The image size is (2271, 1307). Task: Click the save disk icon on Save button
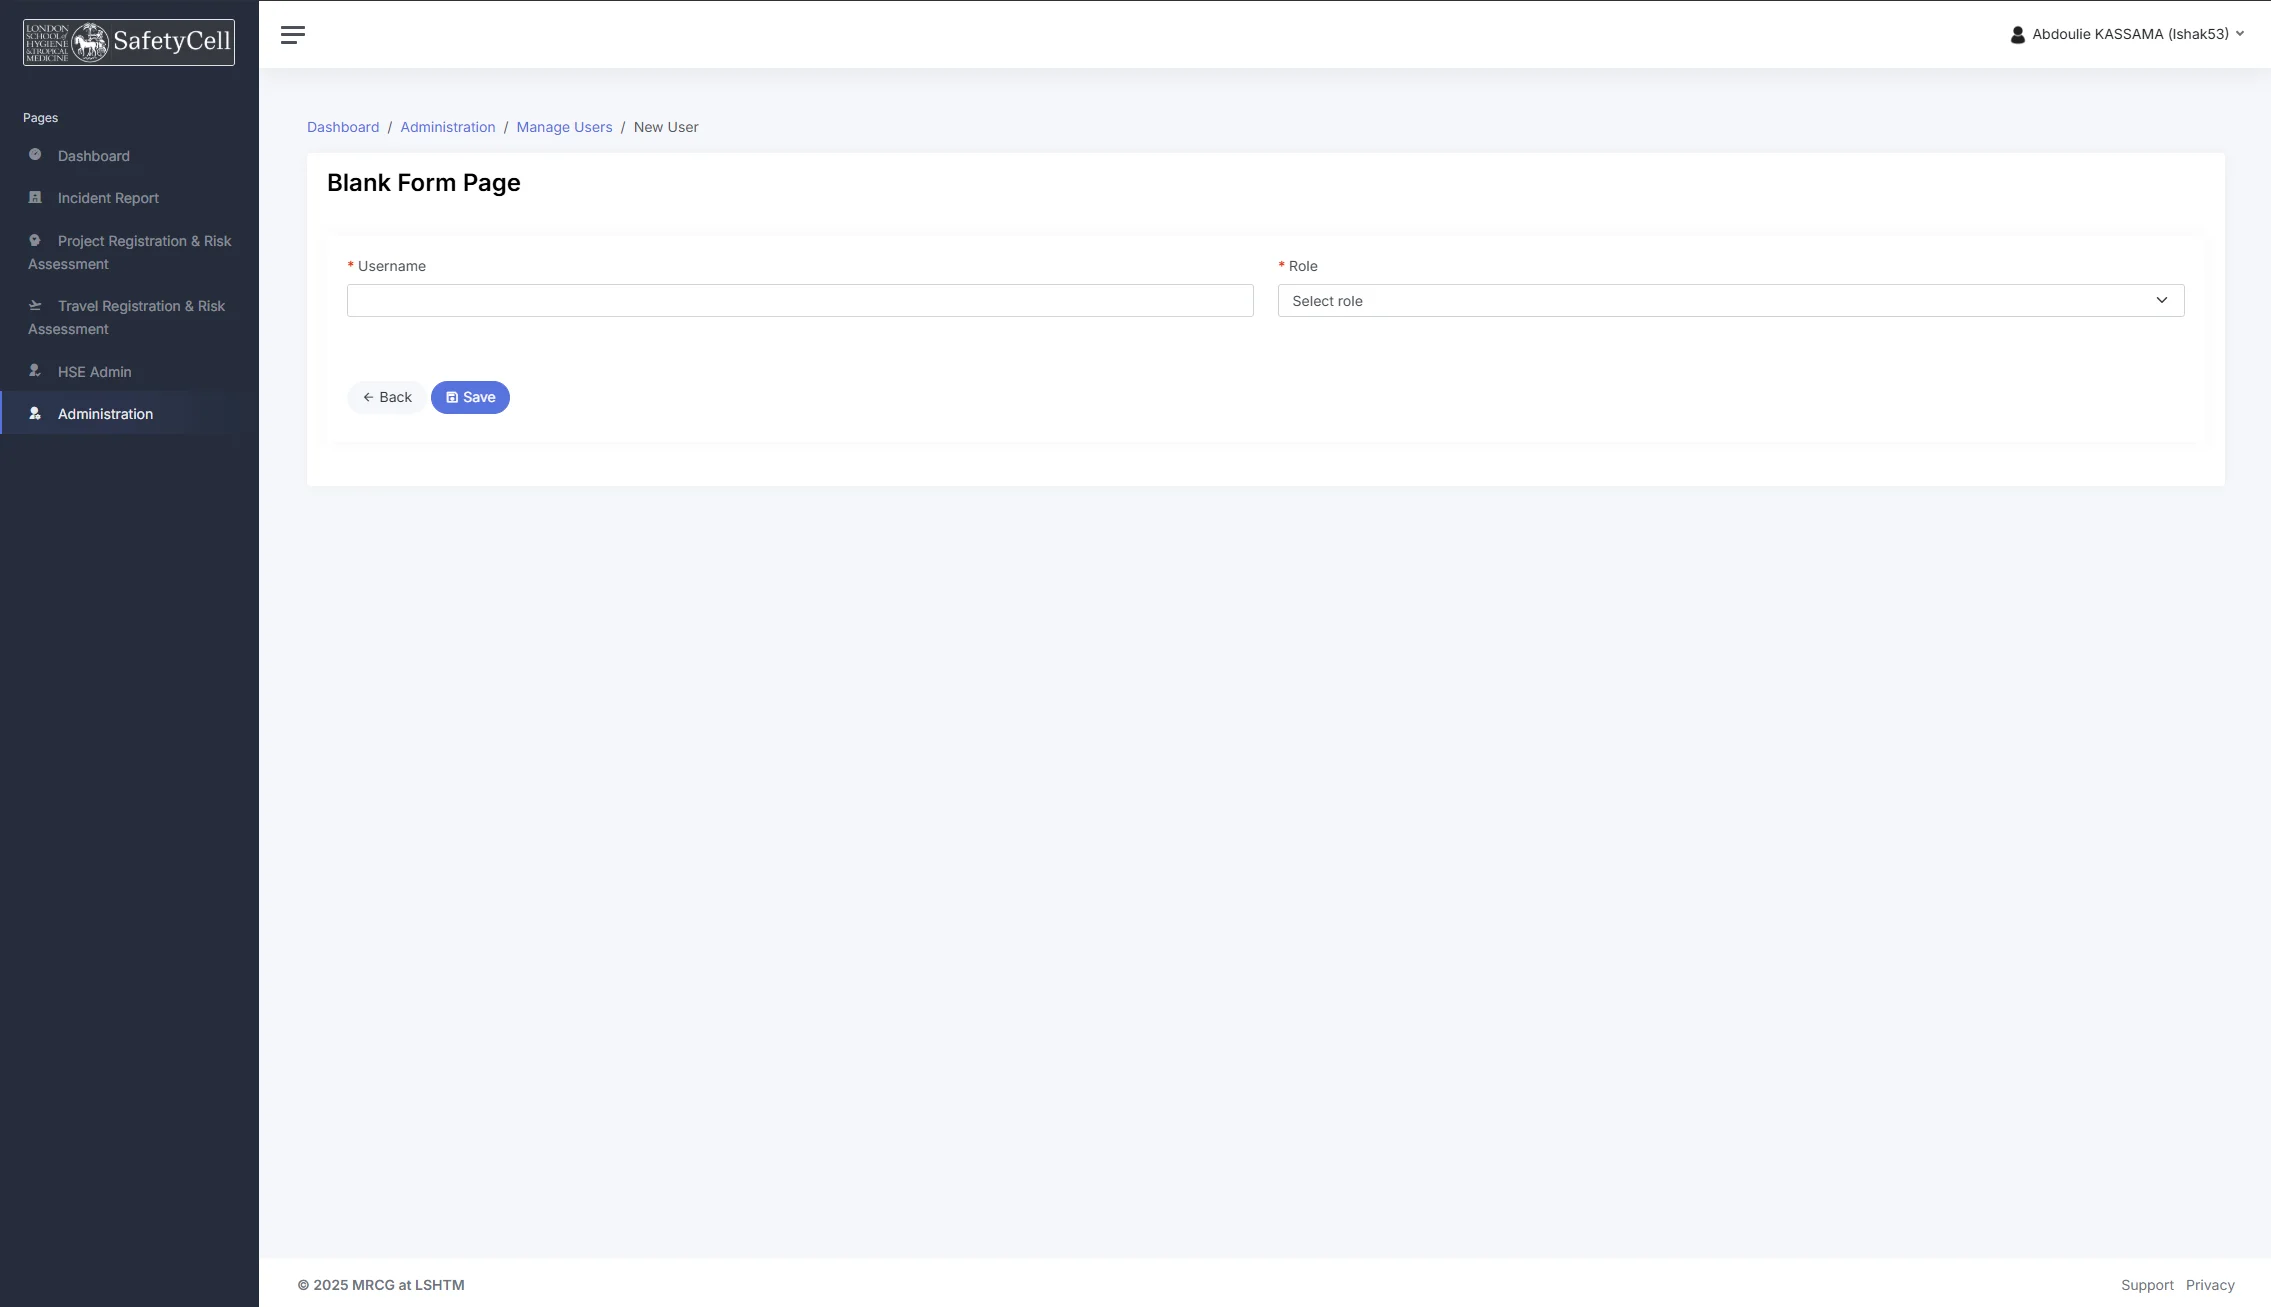(453, 396)
